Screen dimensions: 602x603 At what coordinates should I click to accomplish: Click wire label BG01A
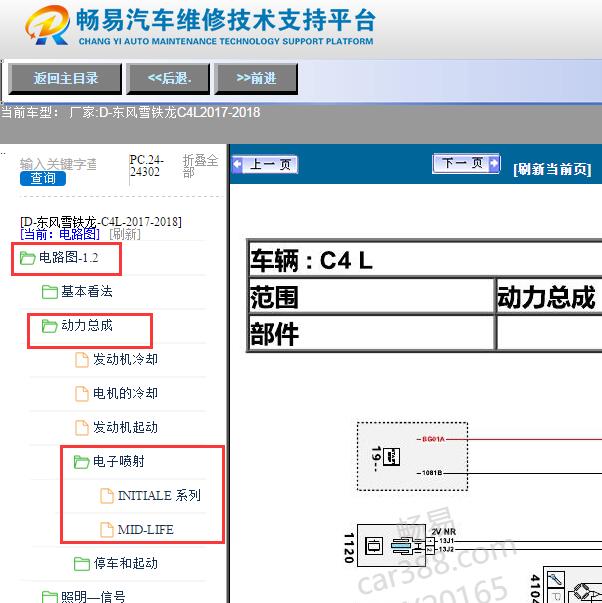click(433, 439)
